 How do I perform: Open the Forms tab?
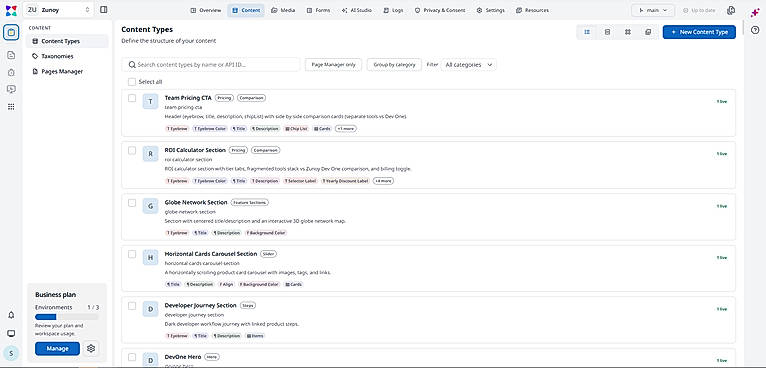(x=319, y=10)
